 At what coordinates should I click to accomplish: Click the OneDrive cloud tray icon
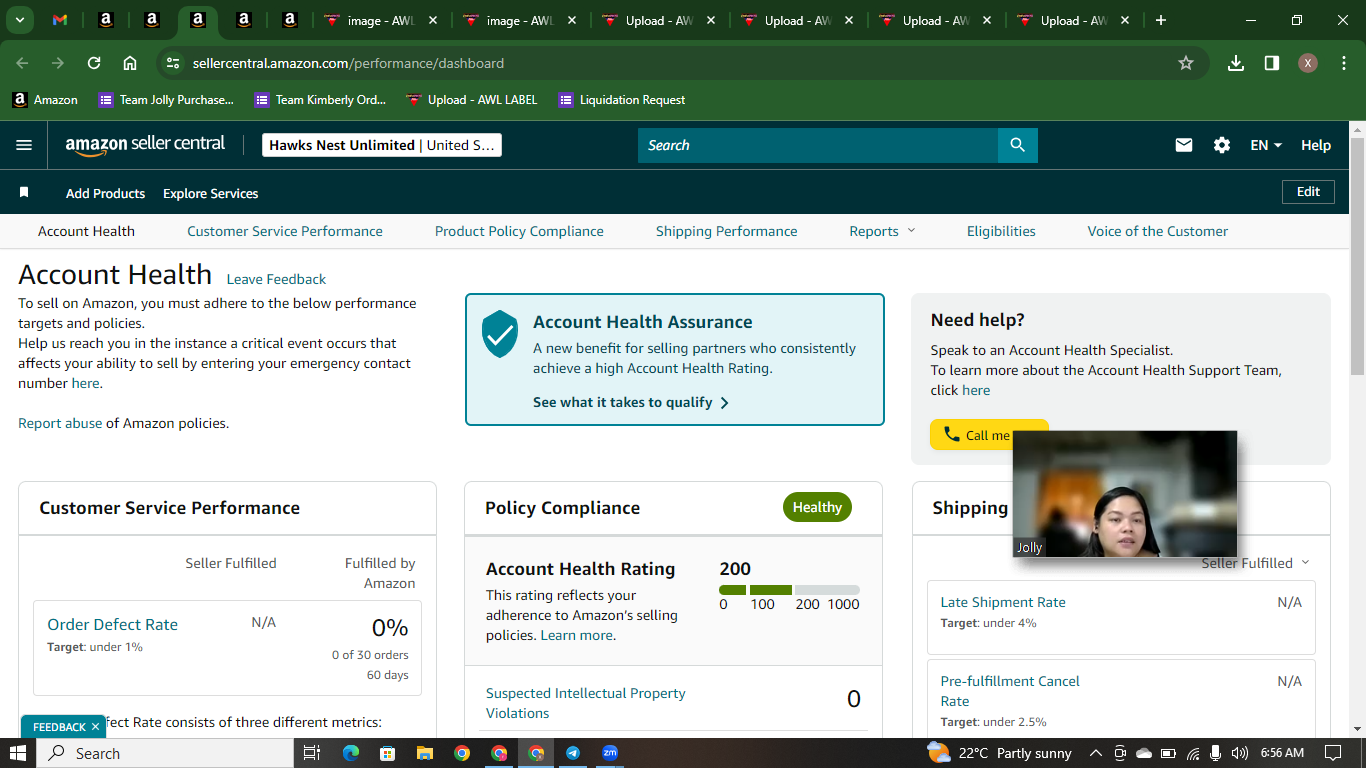[1144, 753]
